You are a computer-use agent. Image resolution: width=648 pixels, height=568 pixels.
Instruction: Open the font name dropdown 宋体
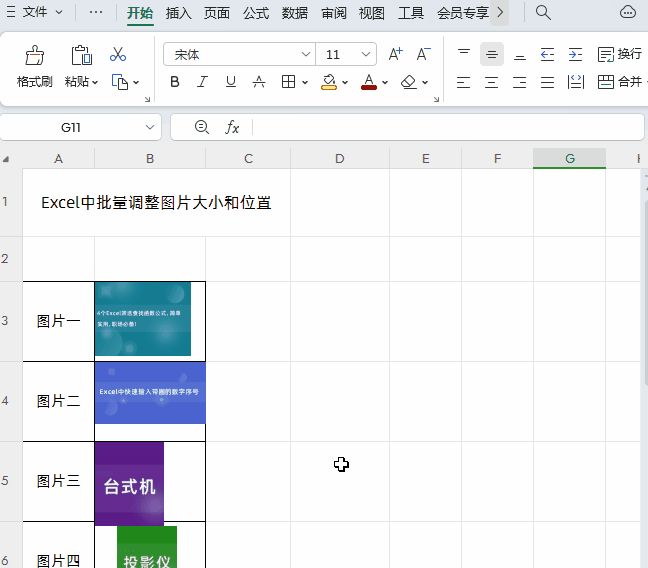coord(306,54)
